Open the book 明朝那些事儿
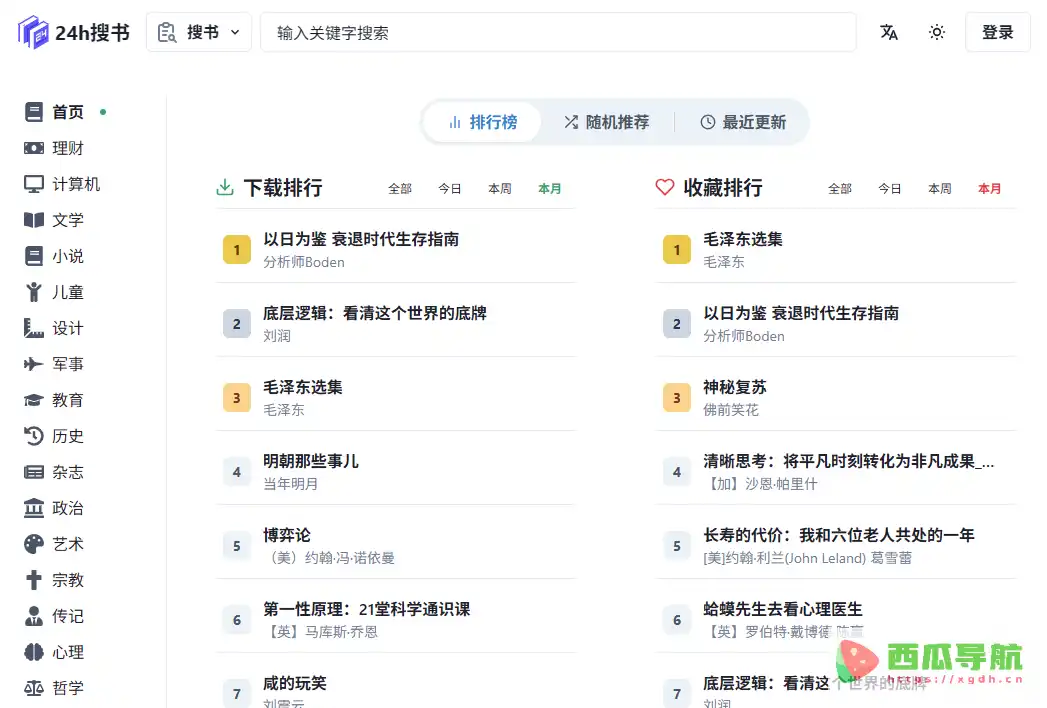The image size is (1047, 708). pyautogui.click(x=310, y=462)
